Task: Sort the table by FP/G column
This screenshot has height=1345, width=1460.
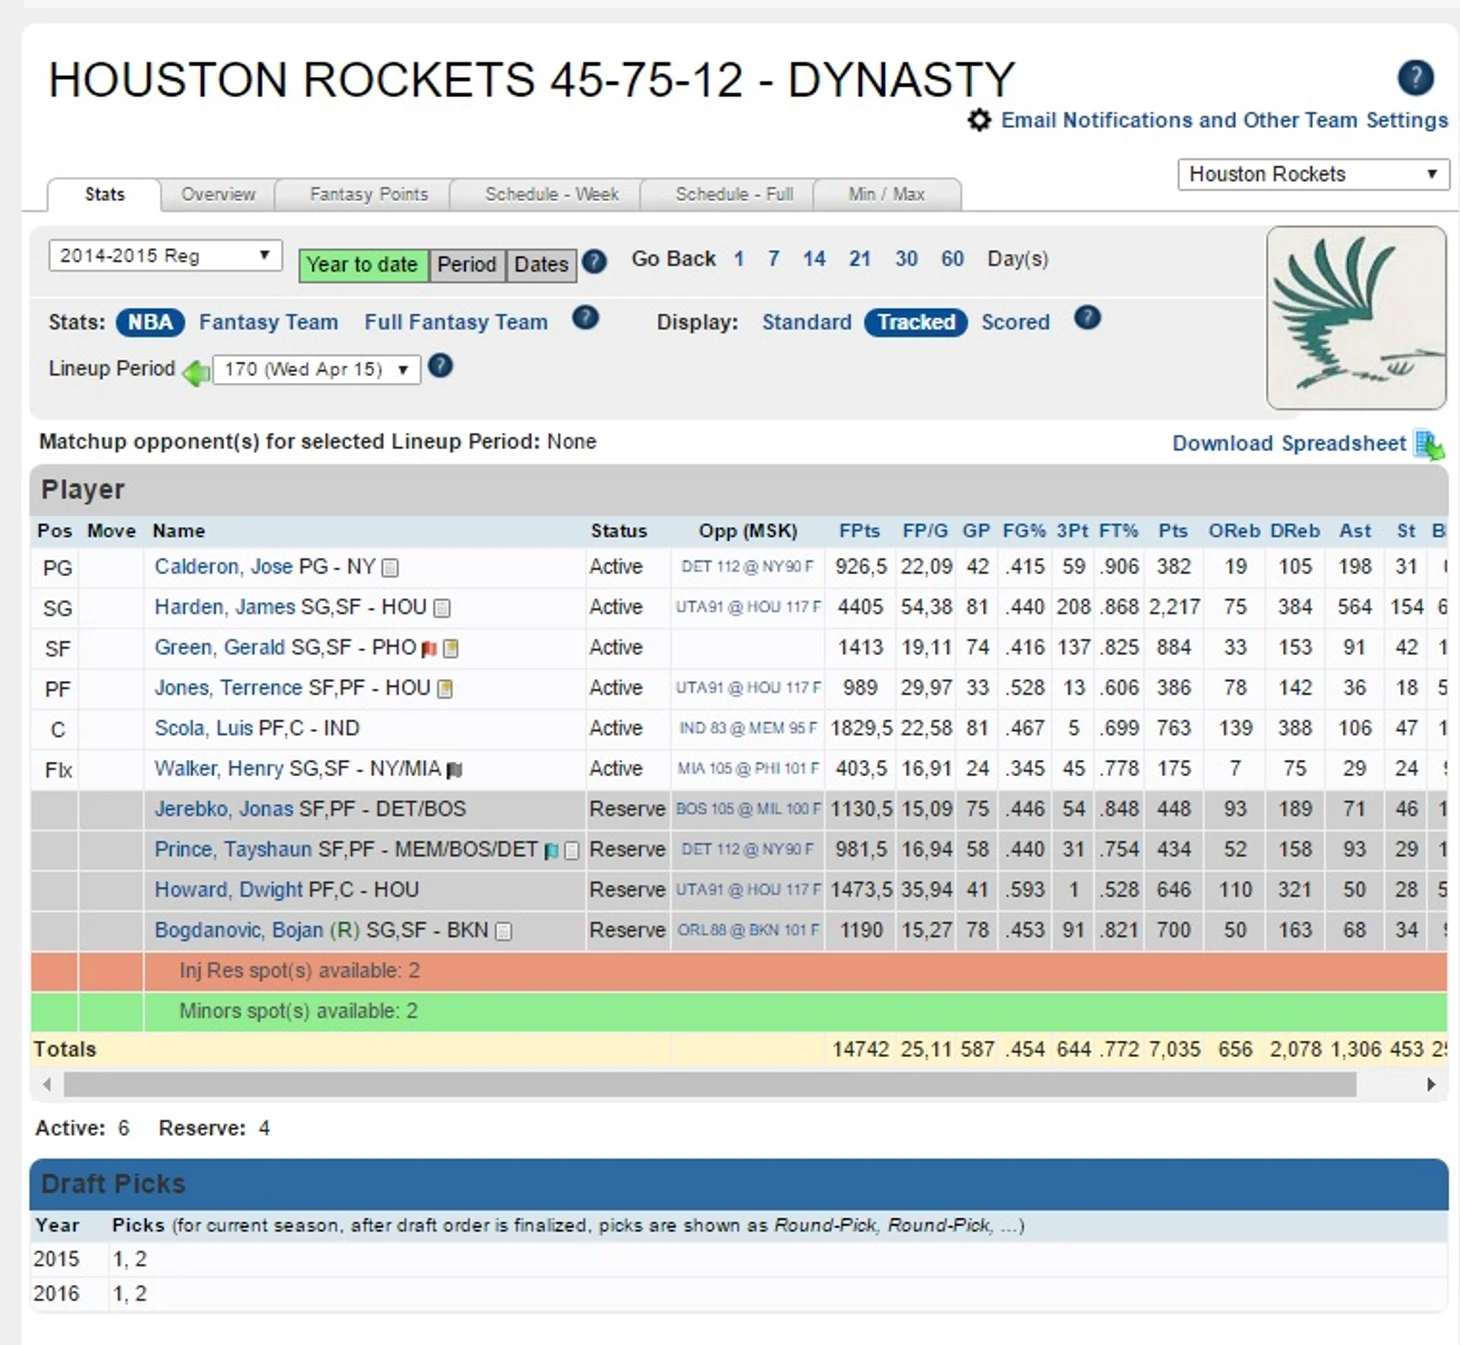Action: click(924, 531)
